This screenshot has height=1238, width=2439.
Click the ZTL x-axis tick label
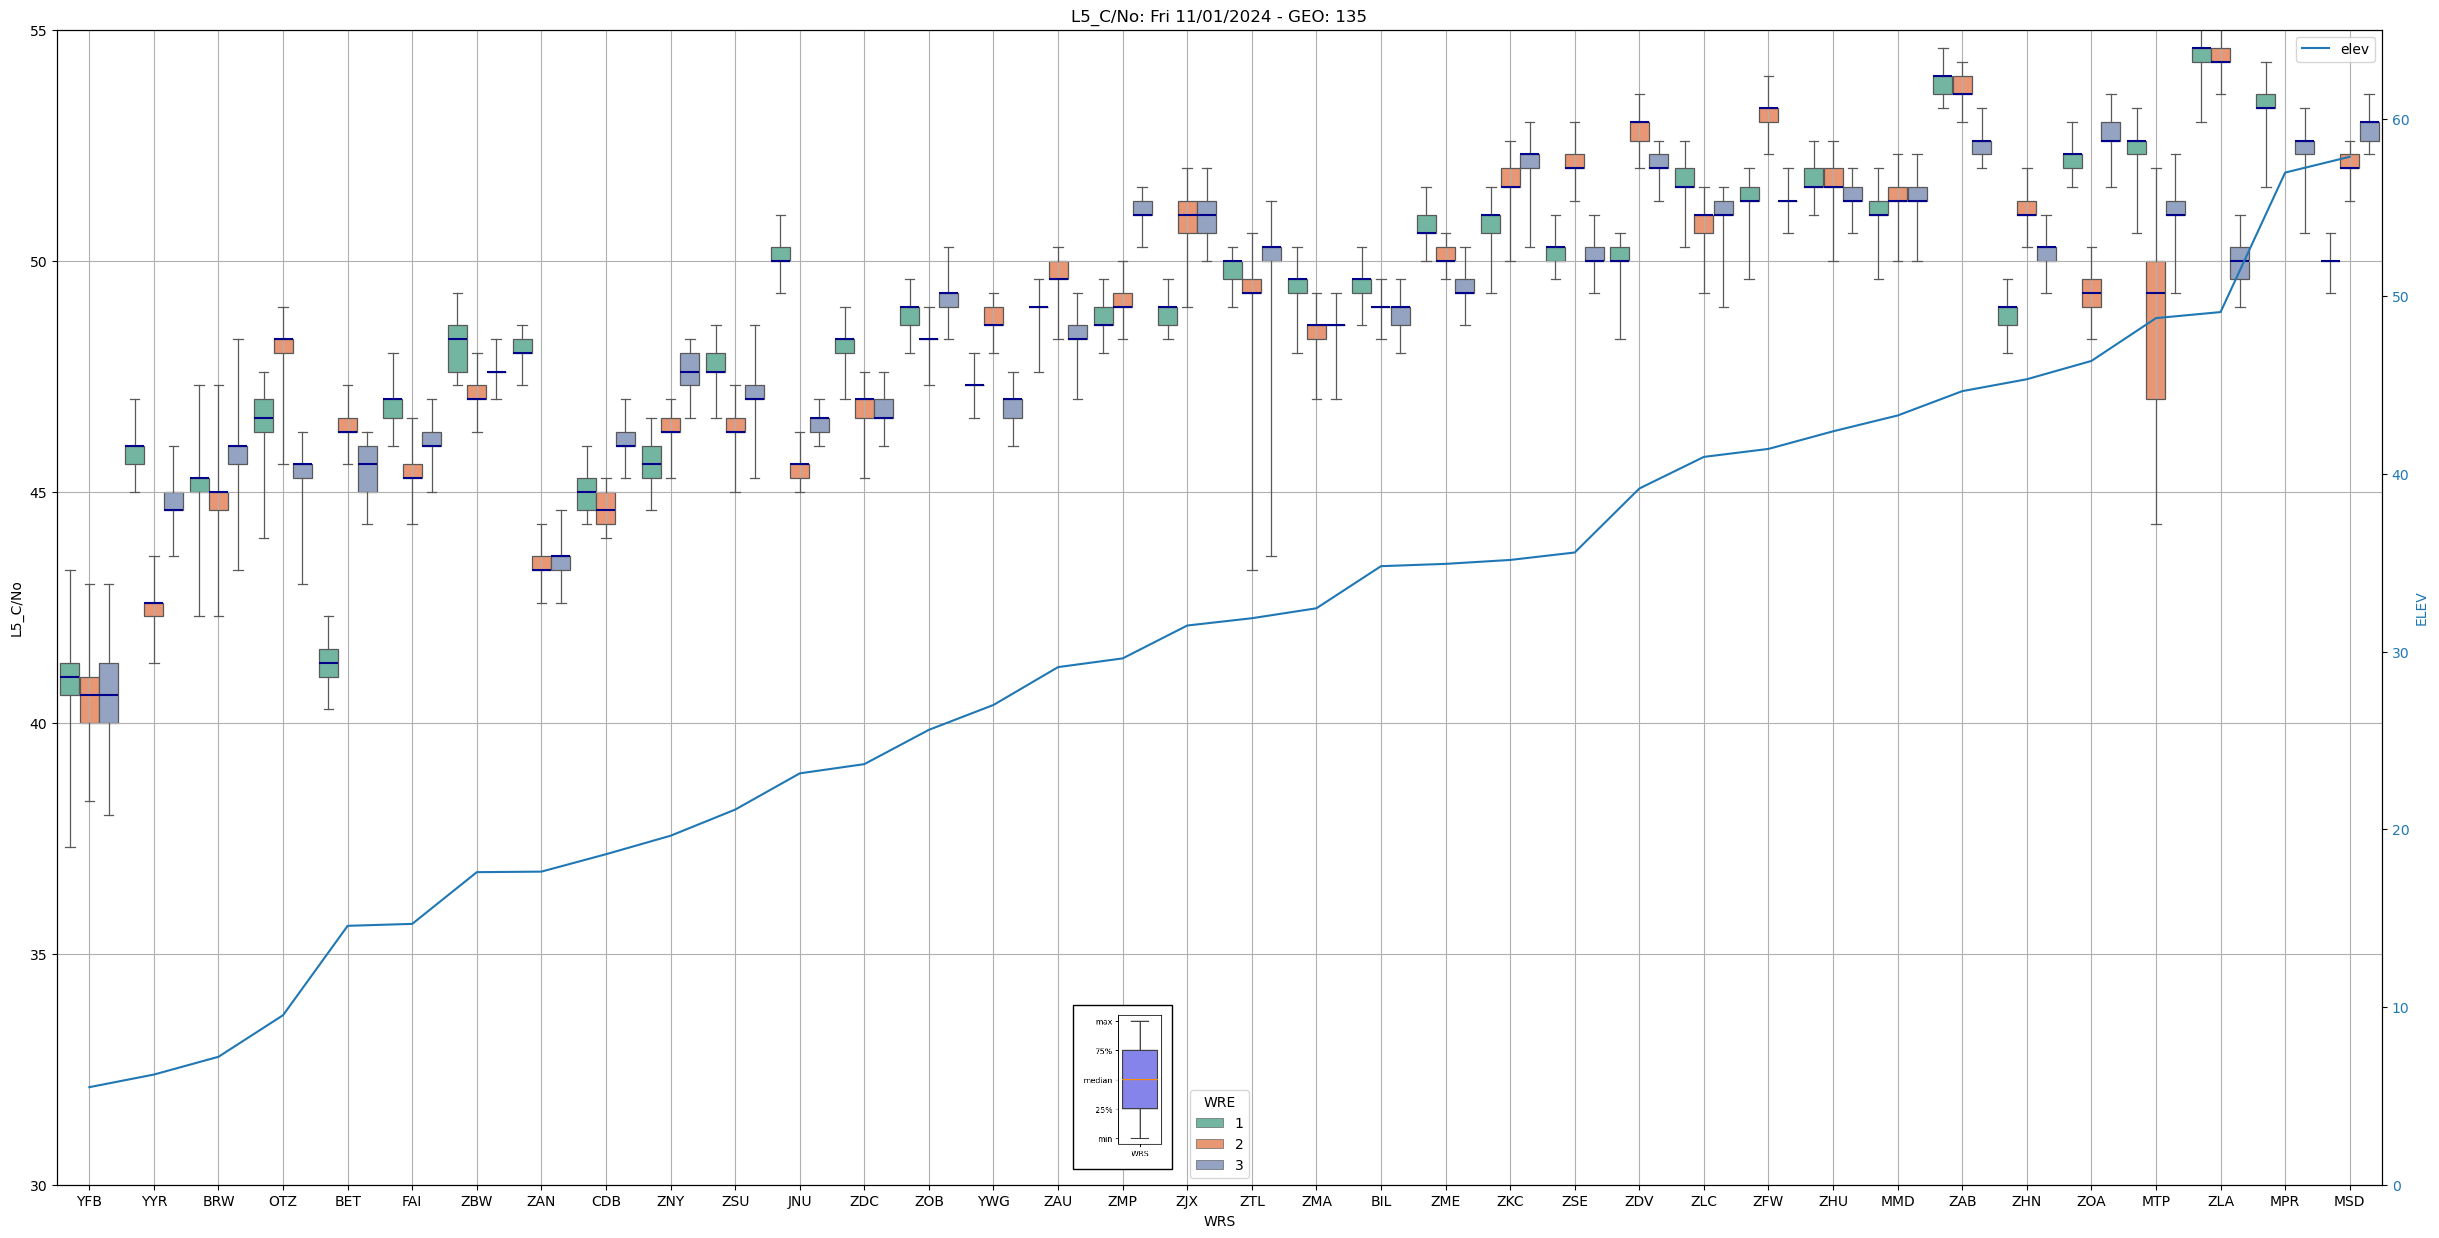(x=1251, y=1201)
